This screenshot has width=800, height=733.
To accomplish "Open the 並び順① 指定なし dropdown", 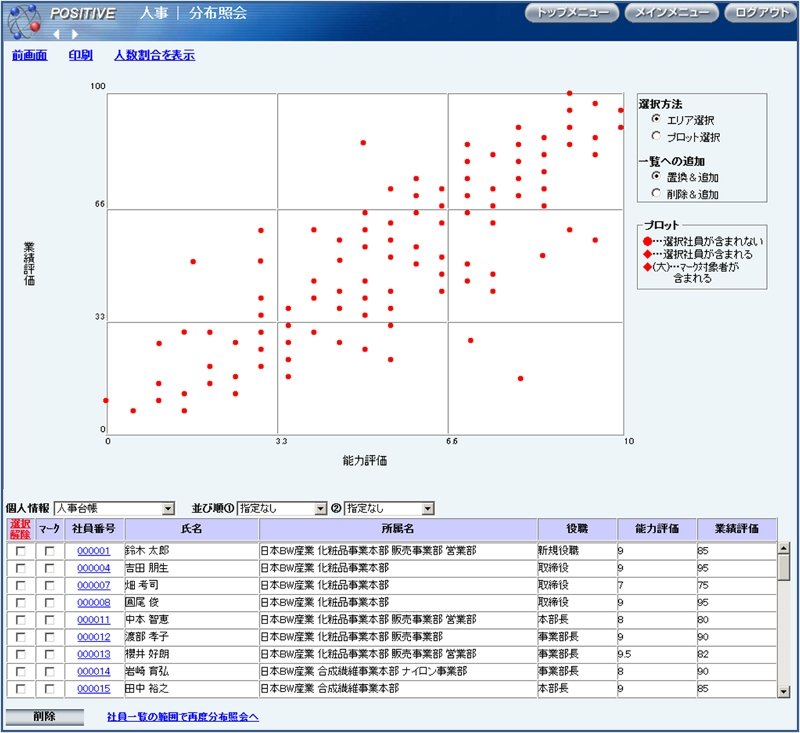I will tap(282, 508).
